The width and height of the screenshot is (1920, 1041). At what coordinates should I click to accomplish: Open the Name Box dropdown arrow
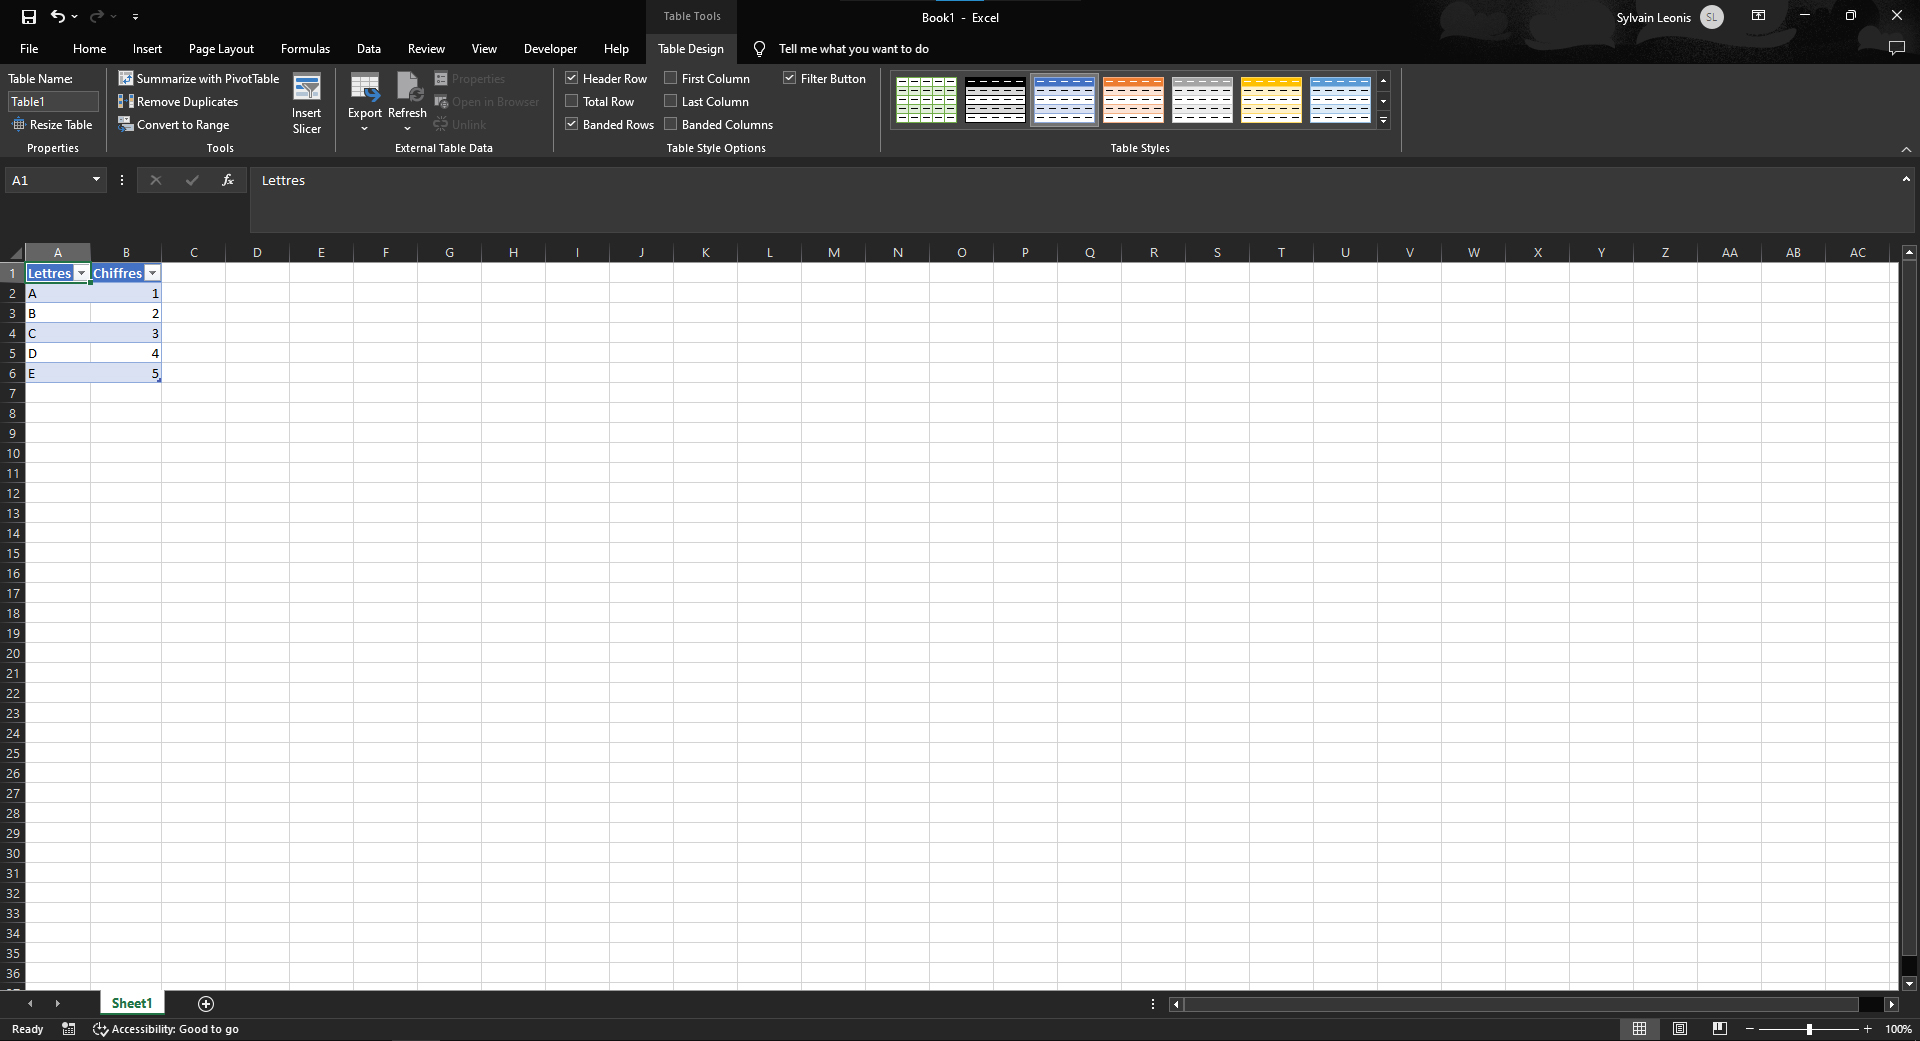tap(96, 180)
